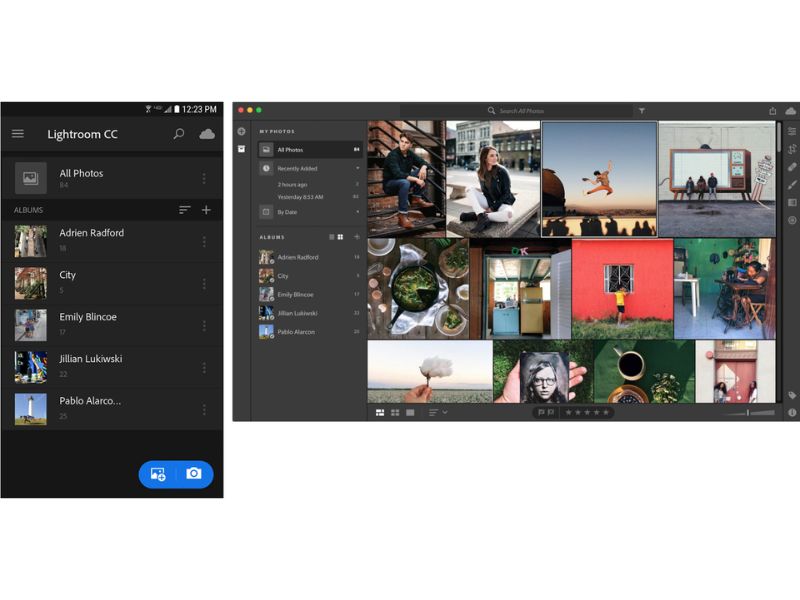Select the crop and rotate tool

[792, 149]
